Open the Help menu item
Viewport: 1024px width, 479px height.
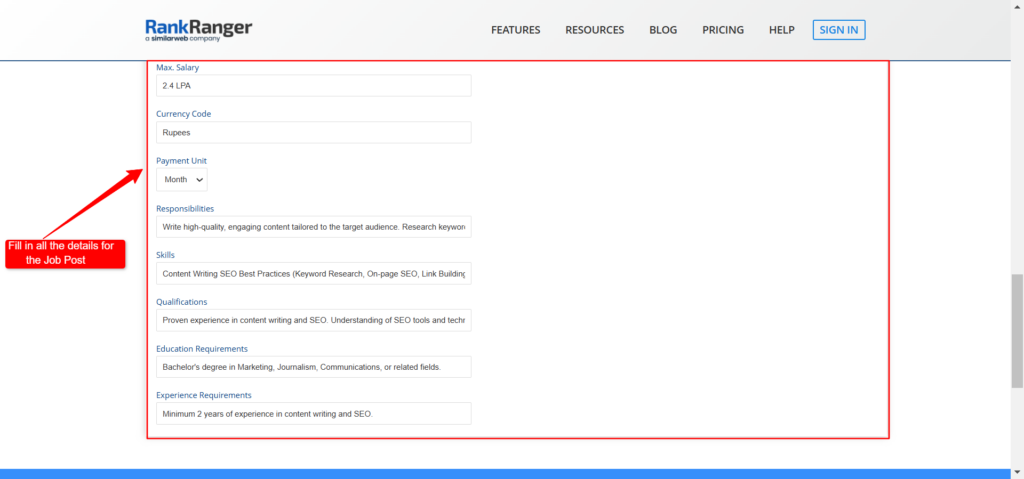[x=782, y=30]
